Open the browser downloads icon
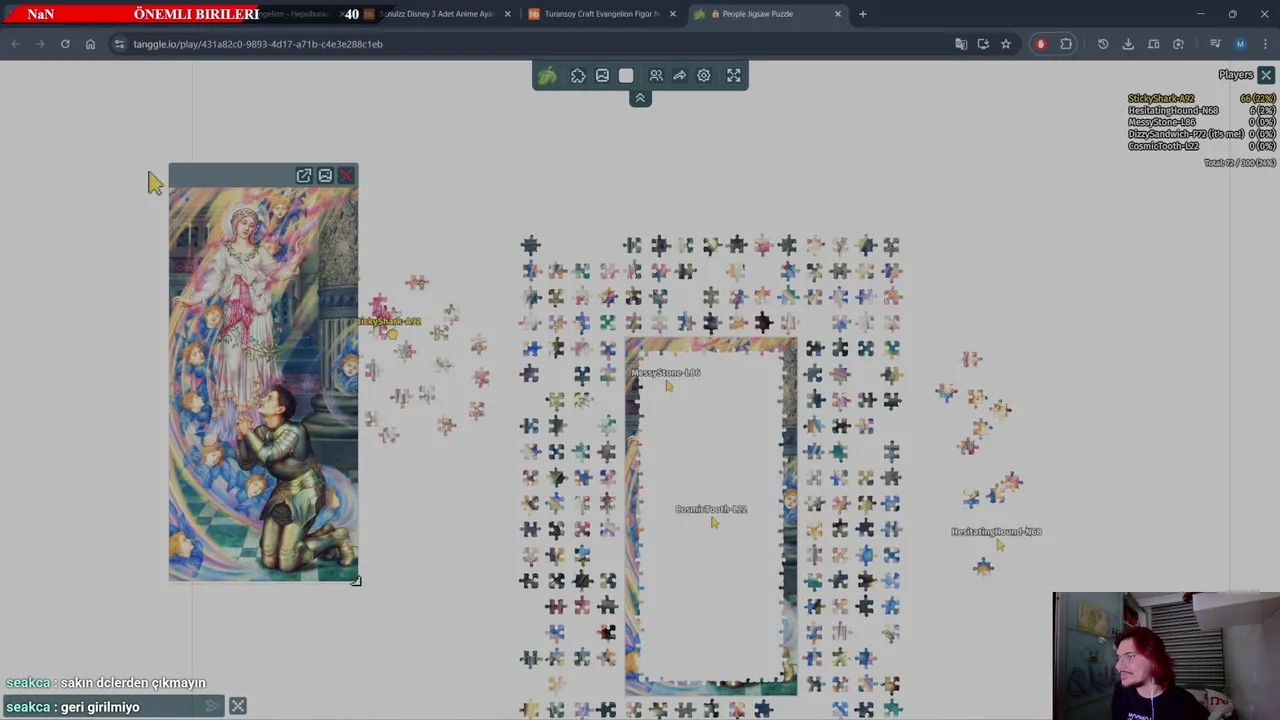Screen dimensions: 1280x720 [1128, 44]
